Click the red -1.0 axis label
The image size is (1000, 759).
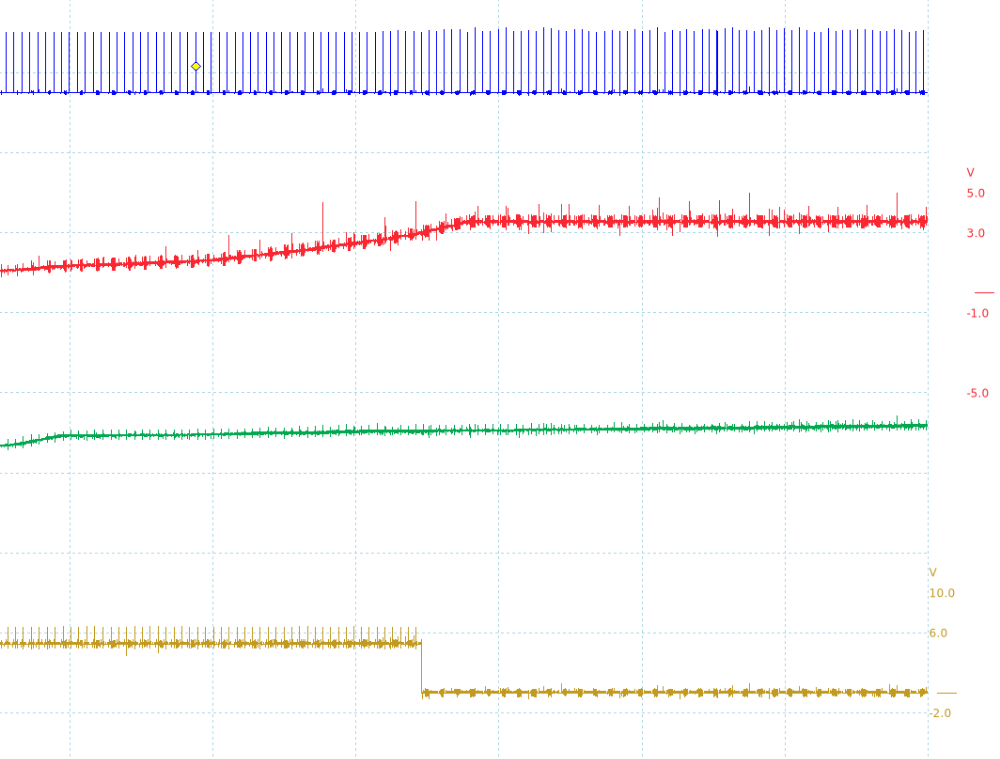pos(977,313)
